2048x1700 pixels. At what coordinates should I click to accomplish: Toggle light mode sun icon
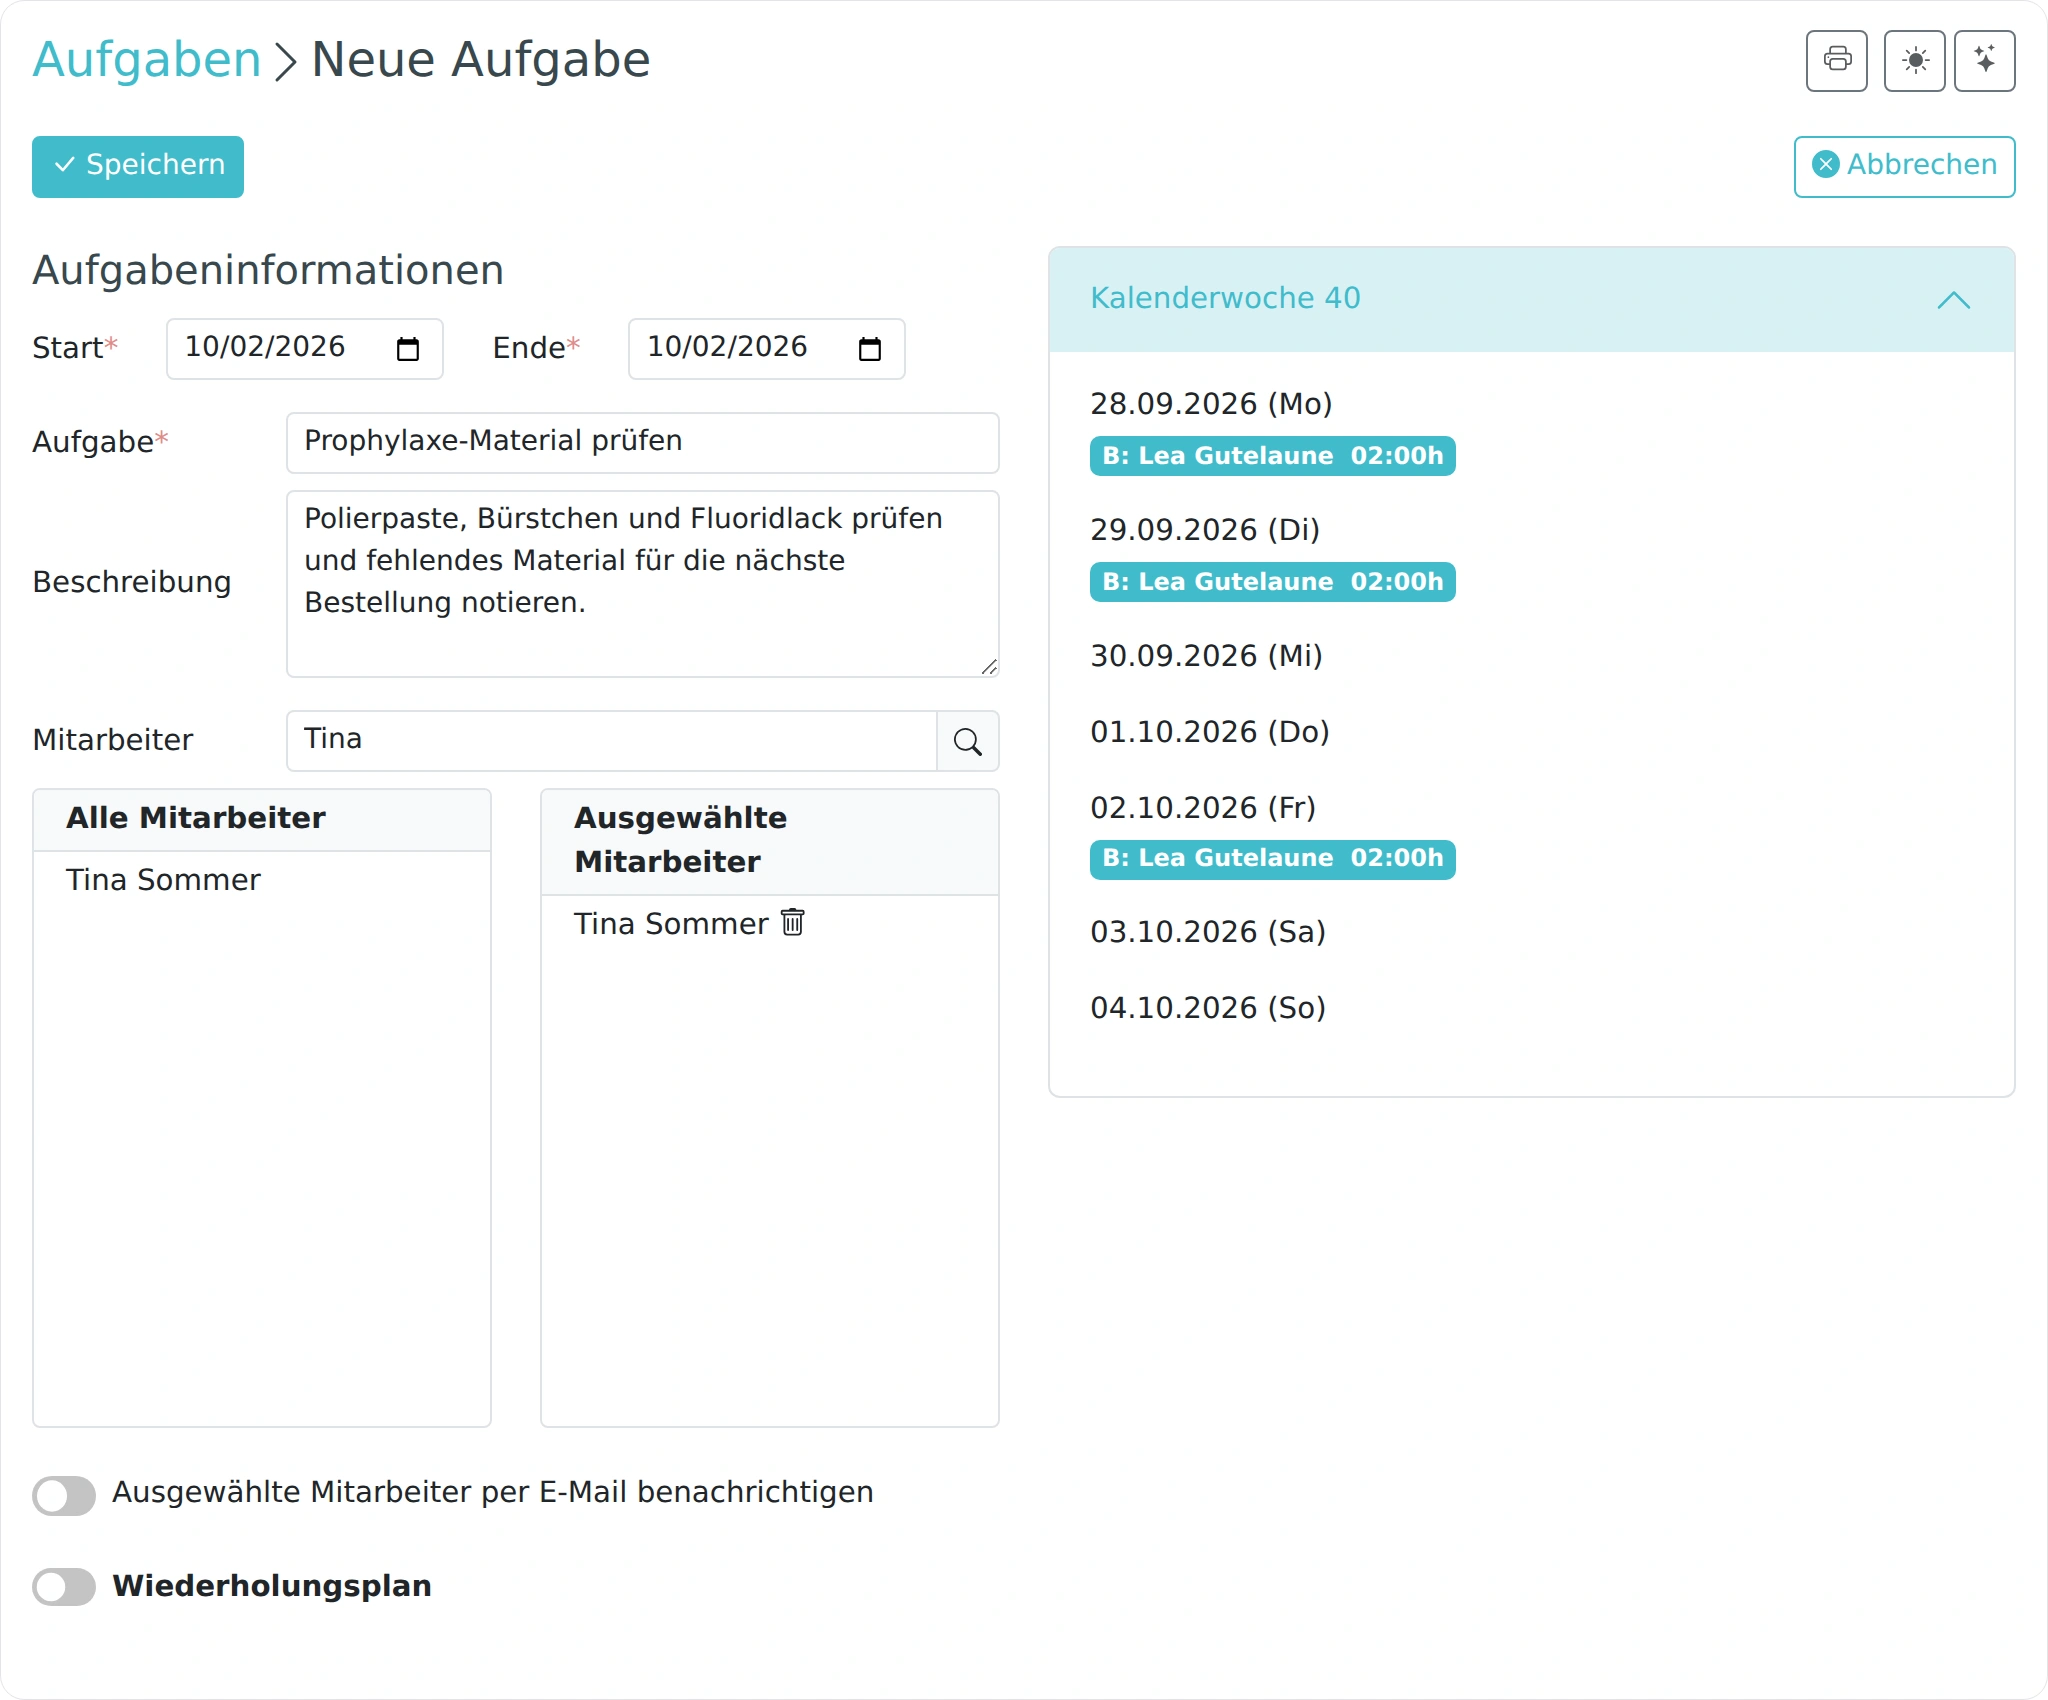(1914, 61)
